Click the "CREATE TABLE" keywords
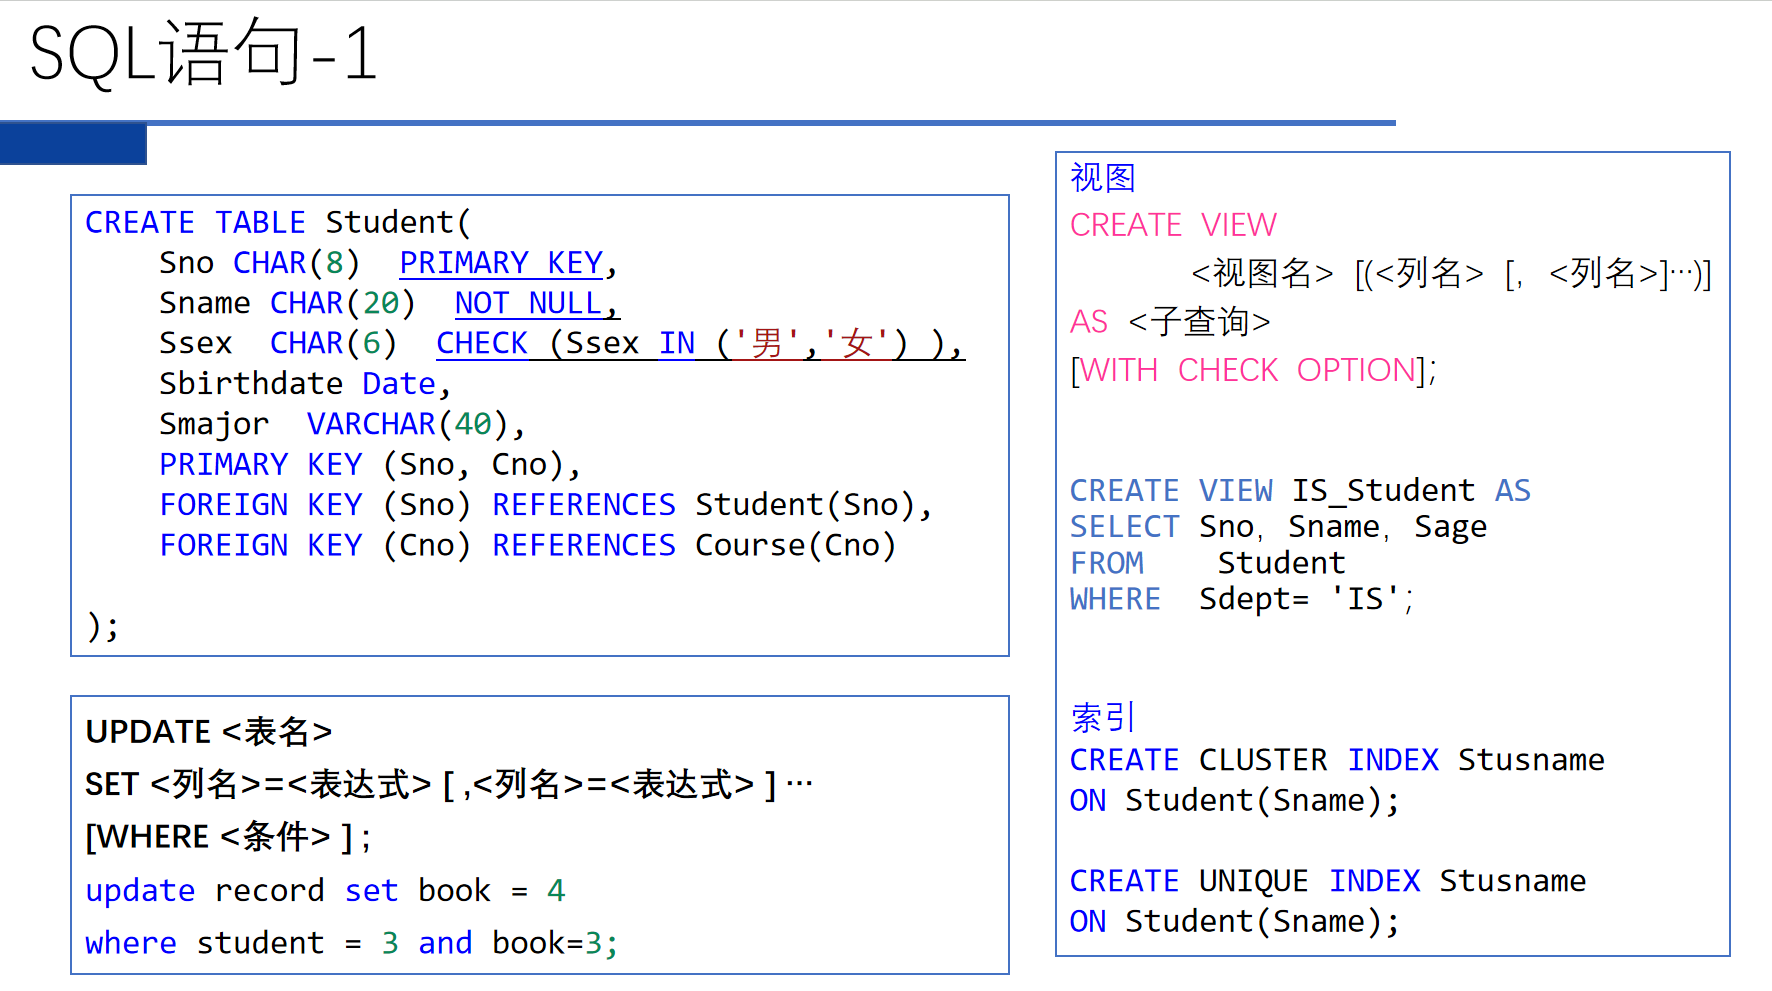Viewport: 1772px width, 991px height. (x=195, y=222)
